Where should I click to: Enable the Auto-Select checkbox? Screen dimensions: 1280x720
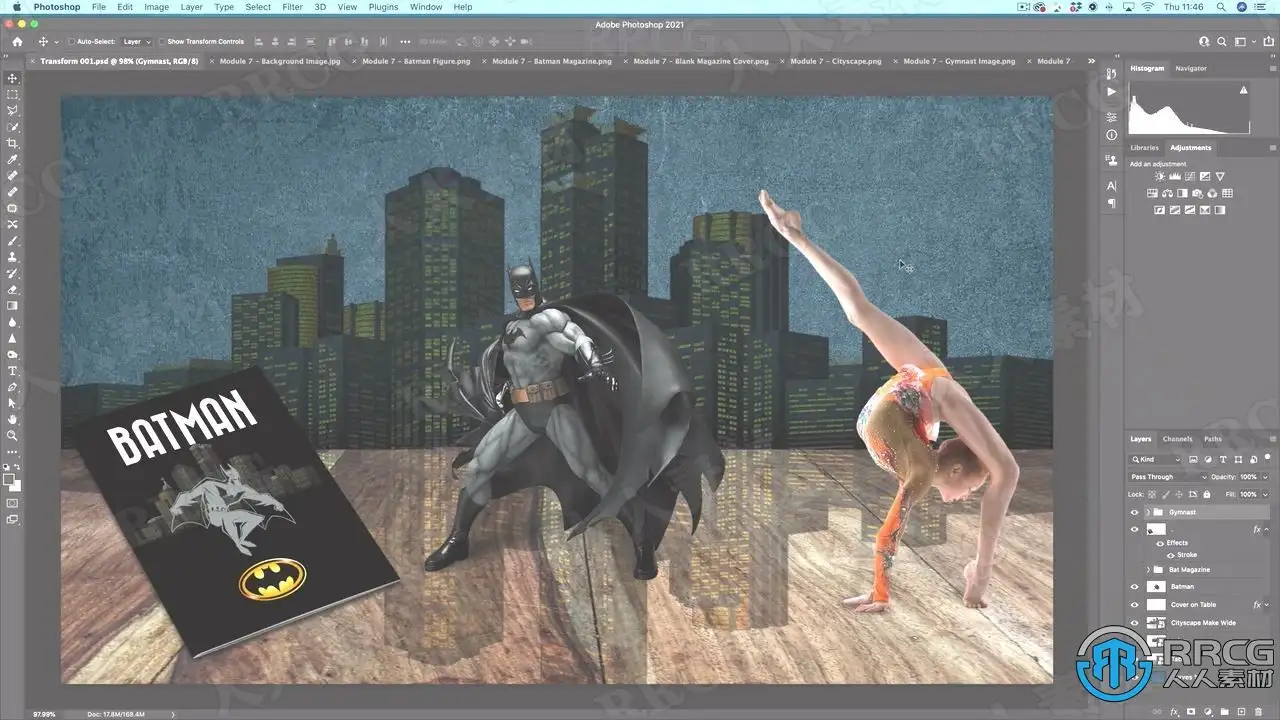(x=71, y=42)
